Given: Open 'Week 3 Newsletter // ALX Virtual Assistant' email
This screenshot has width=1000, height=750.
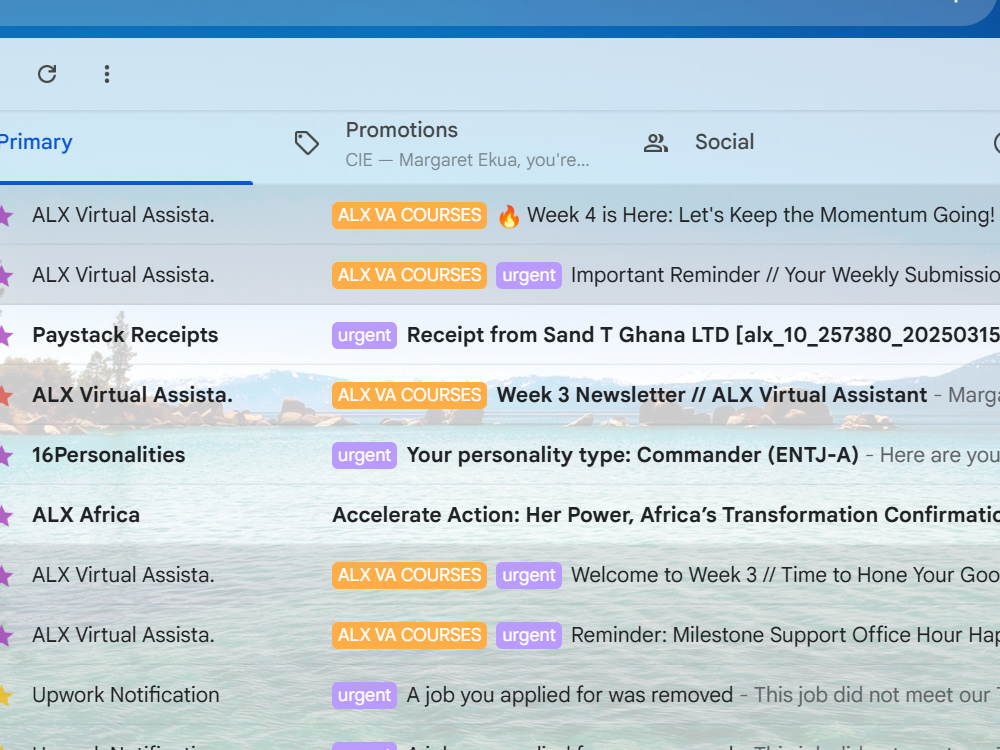Looking at the screenshot, I should click(712, 395).
